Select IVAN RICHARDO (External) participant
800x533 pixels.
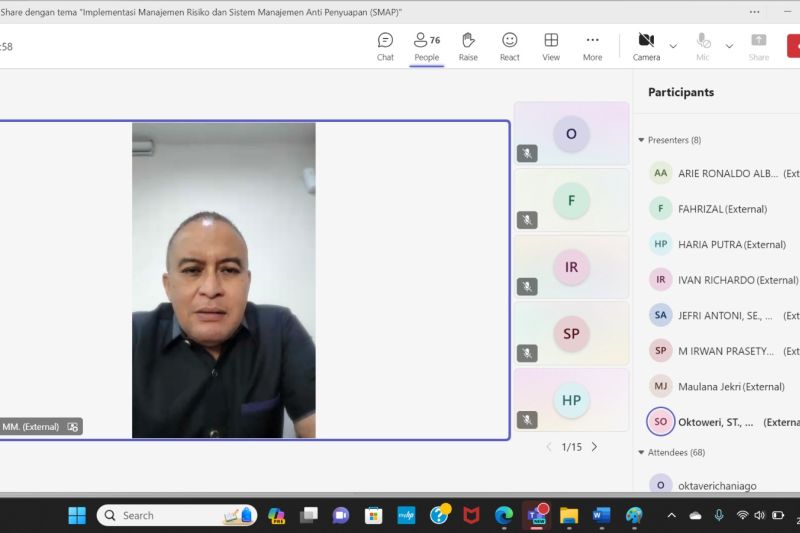pyautogui.click(x=723, y=280)
